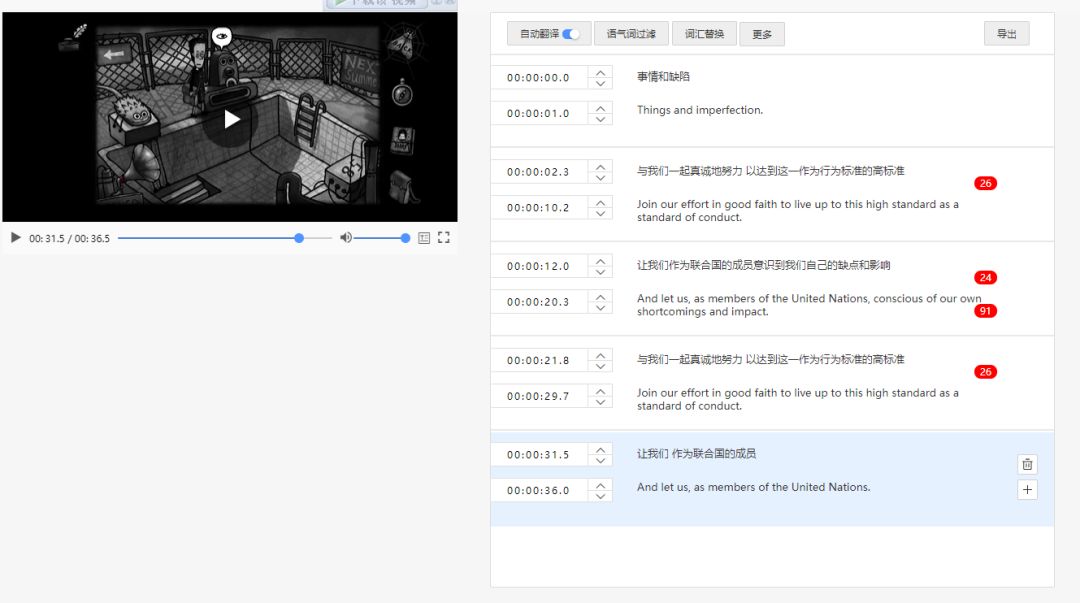Click the 00:00:31.5 time field
Screen dimensions: 1080x603
(539, 455)
